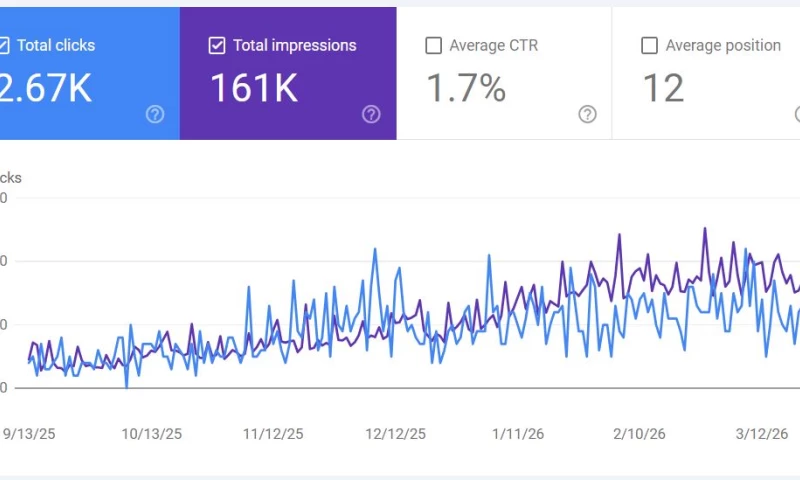Open help icon on Total impressions card
Image resolution: width=800 pixels, height=480 pixels.
click(x=371, y=114)
